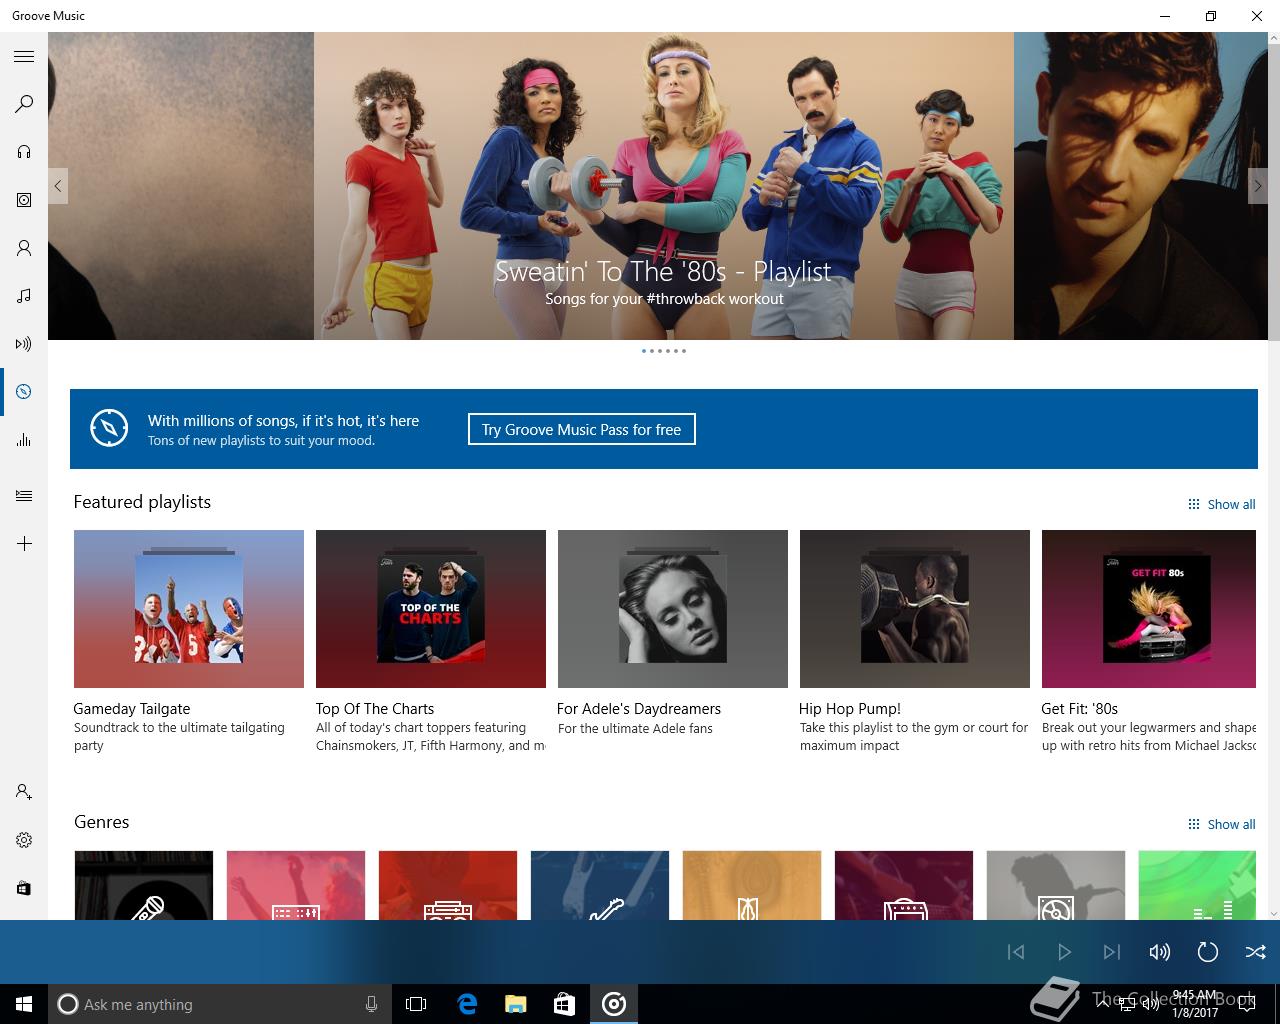Skip to the previous track
The height and width of the screenshot is (1024, 1280).
[1016, 952]
